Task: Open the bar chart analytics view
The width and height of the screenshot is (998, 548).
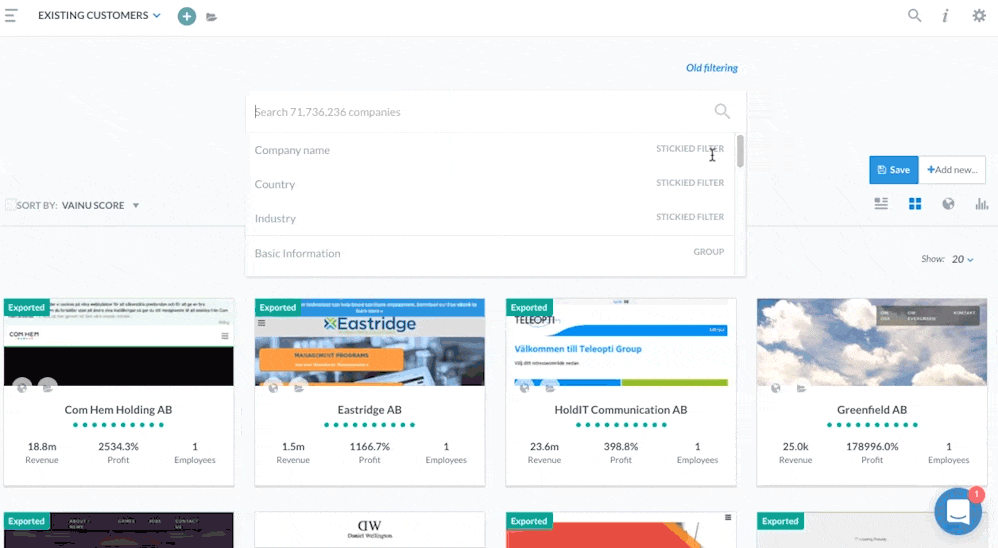Action: tap(981, 204)
